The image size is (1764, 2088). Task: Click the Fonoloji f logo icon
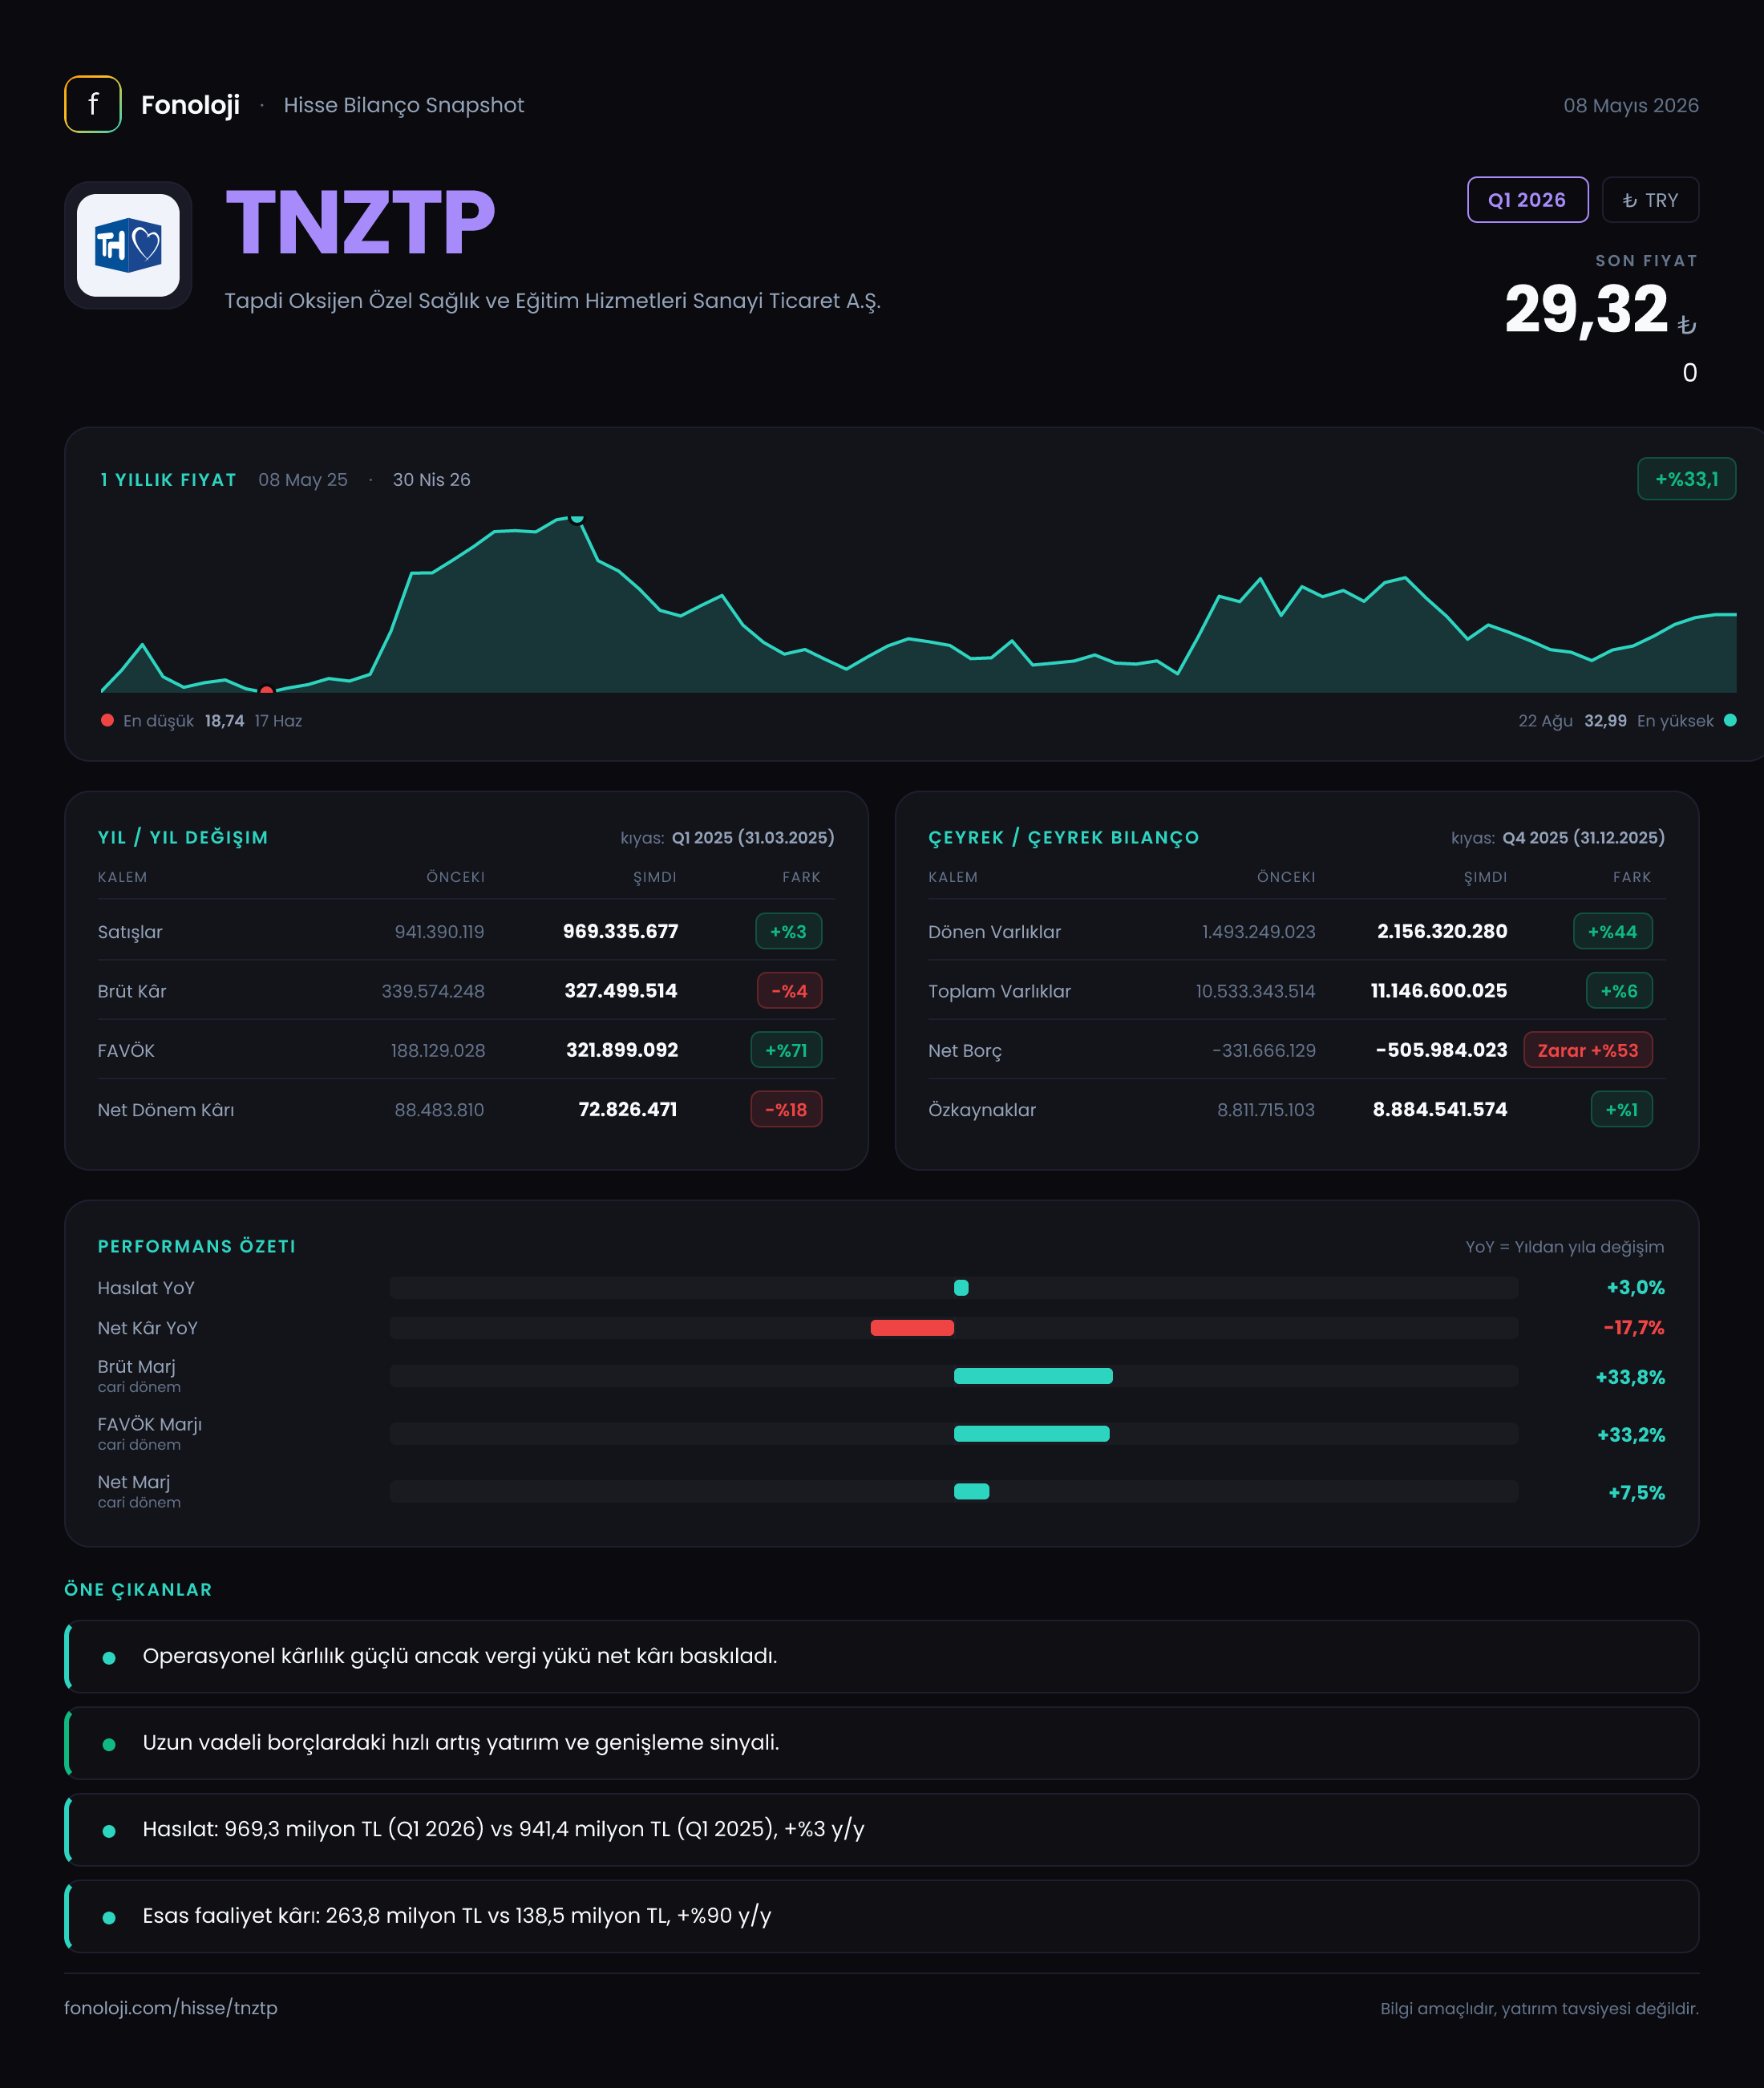coord(93,104)
